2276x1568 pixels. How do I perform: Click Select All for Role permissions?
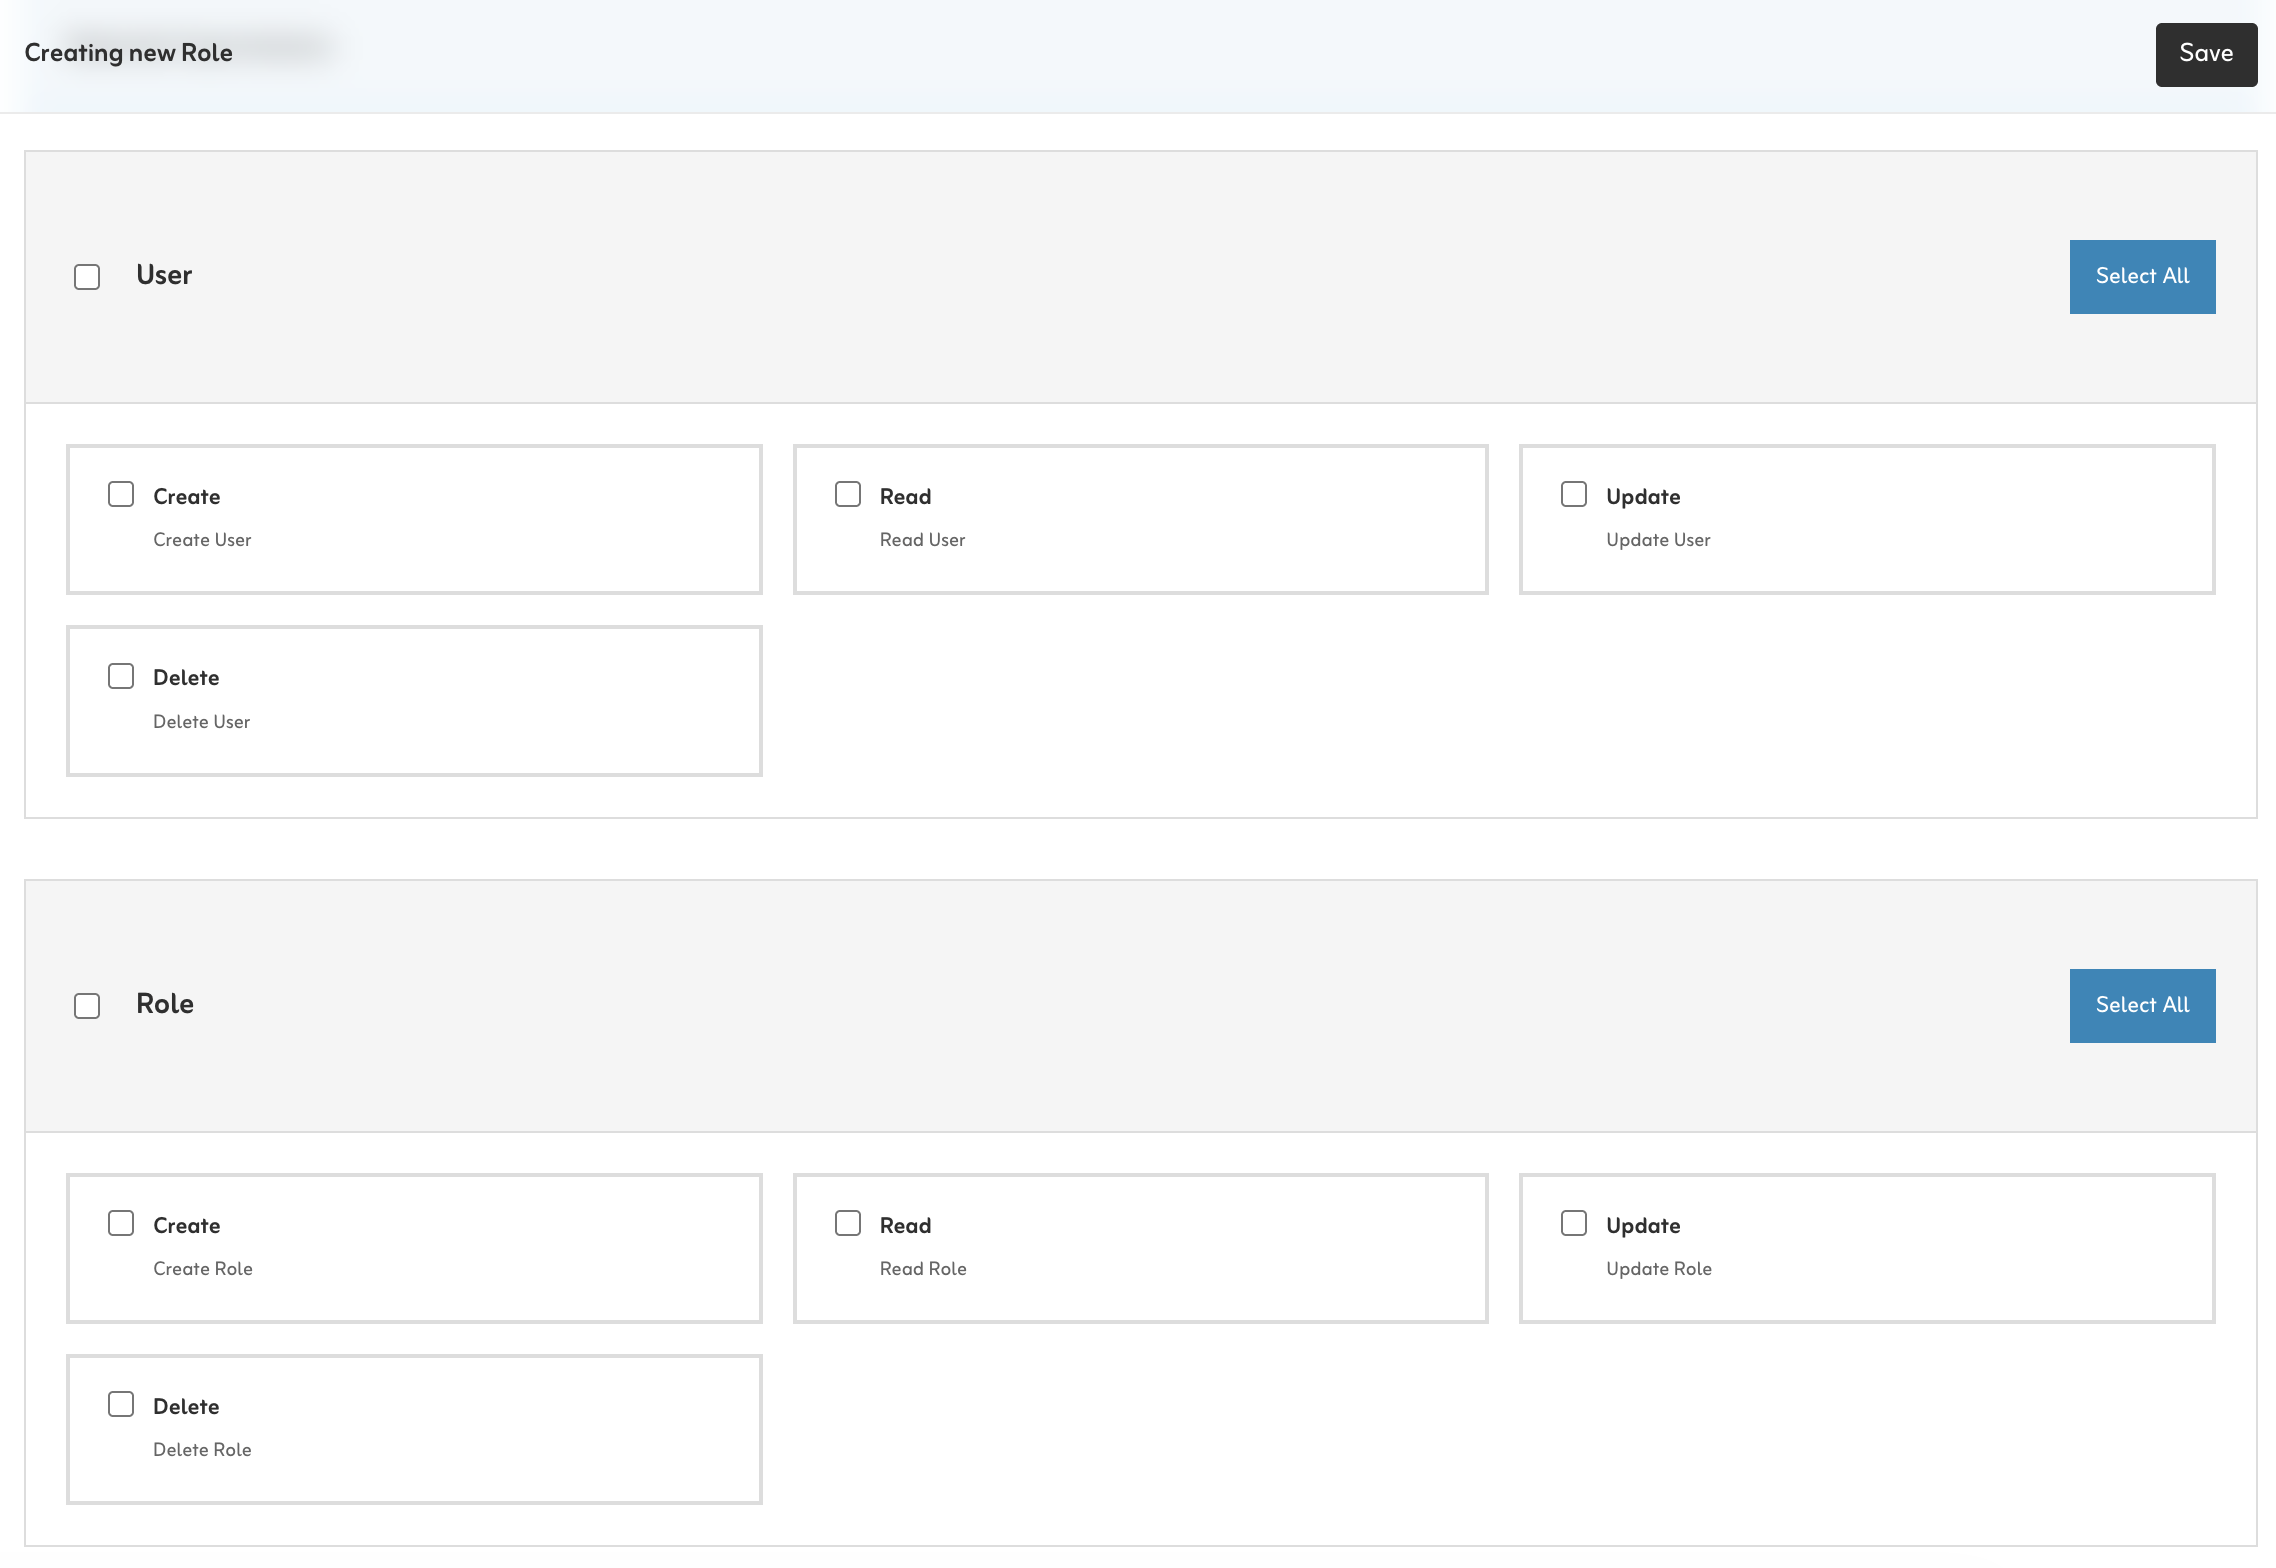(2142, 1005)
